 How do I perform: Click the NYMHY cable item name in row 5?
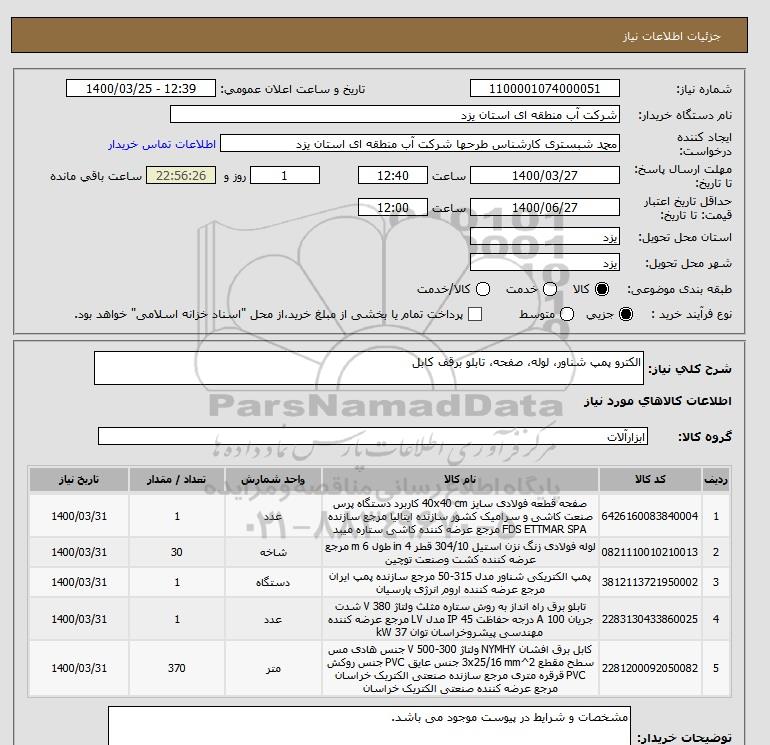tap(460, 669)
